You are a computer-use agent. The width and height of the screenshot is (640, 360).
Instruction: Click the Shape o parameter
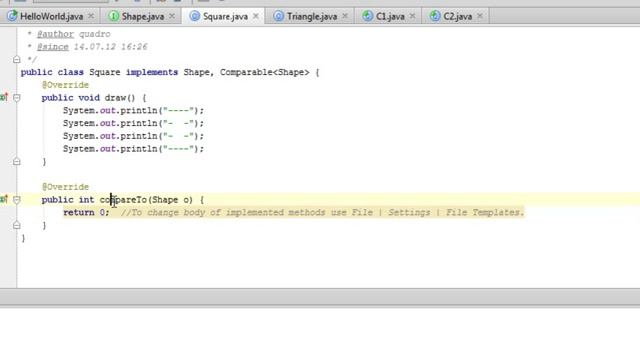pyautogui.click(x=170, y=200)
